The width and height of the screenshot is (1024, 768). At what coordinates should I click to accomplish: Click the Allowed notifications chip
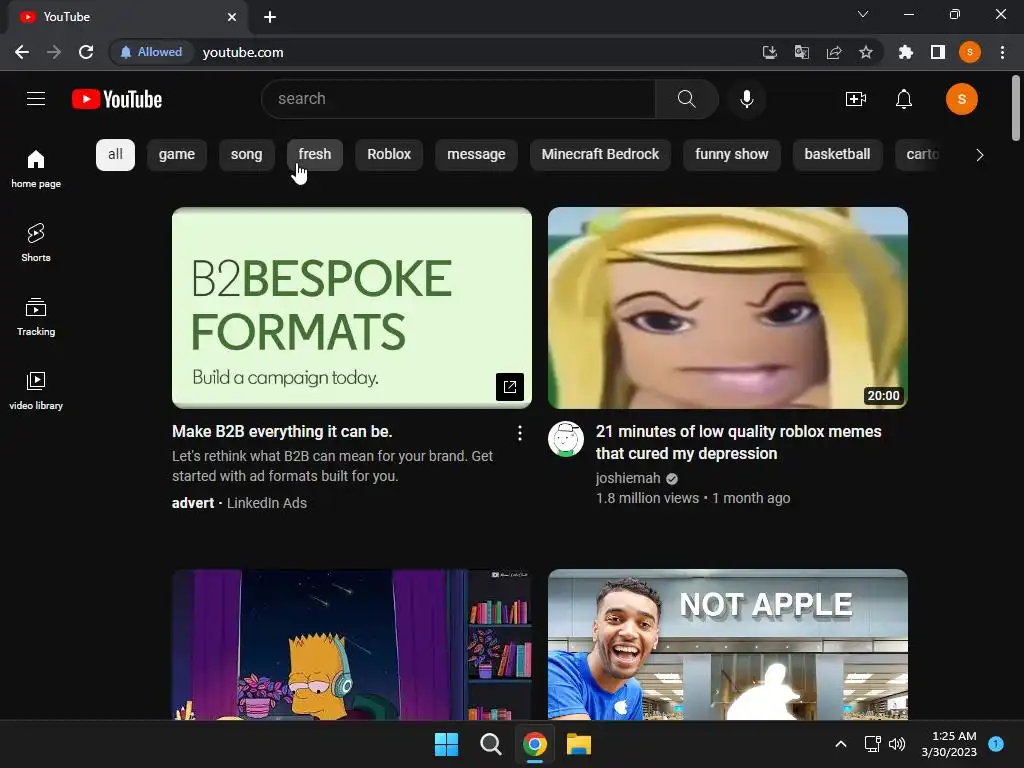pyautogui.click(x=151, y=52)
